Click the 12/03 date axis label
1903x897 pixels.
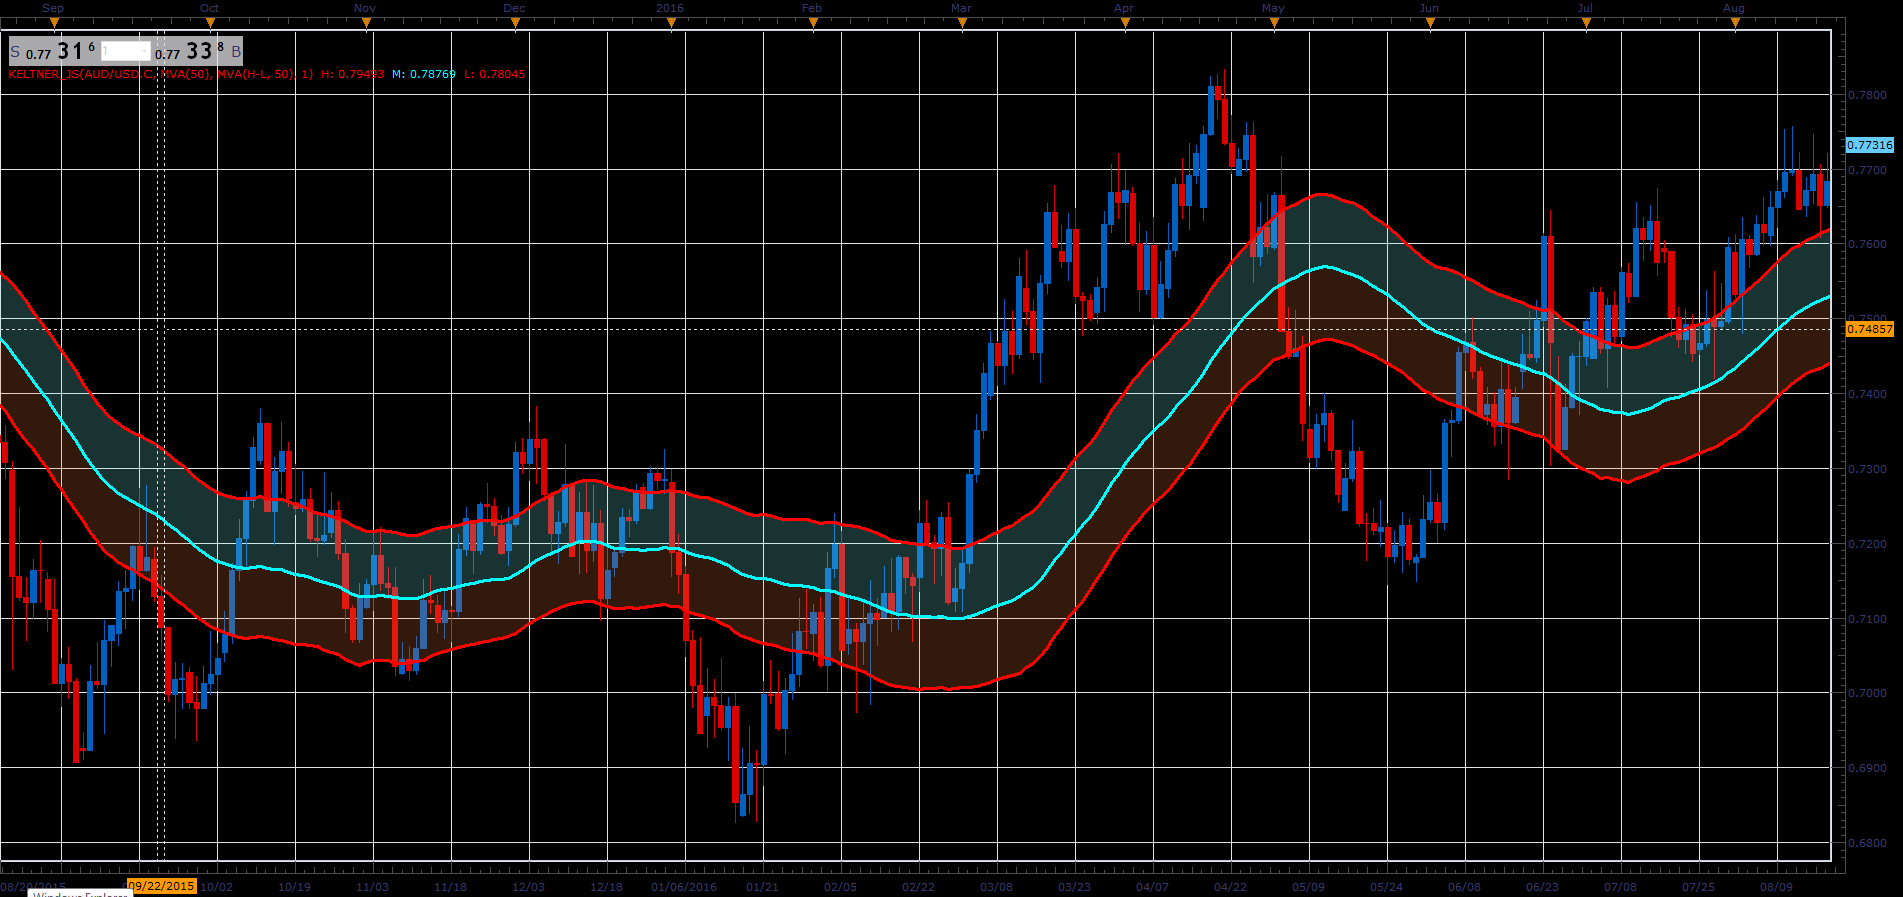(528, 887)
